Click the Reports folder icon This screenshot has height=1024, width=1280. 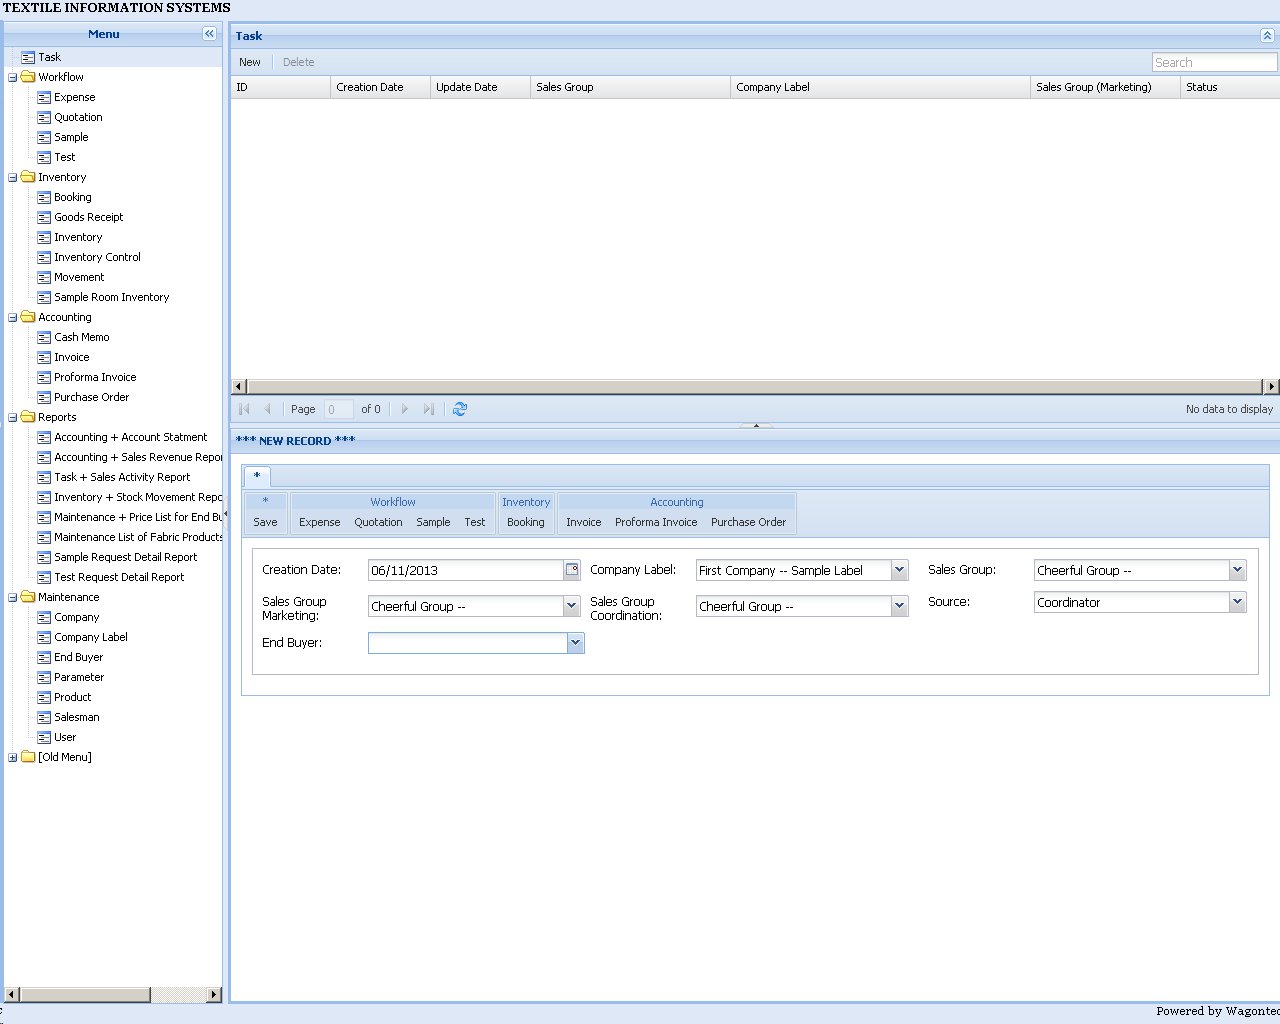coord(28,417)
